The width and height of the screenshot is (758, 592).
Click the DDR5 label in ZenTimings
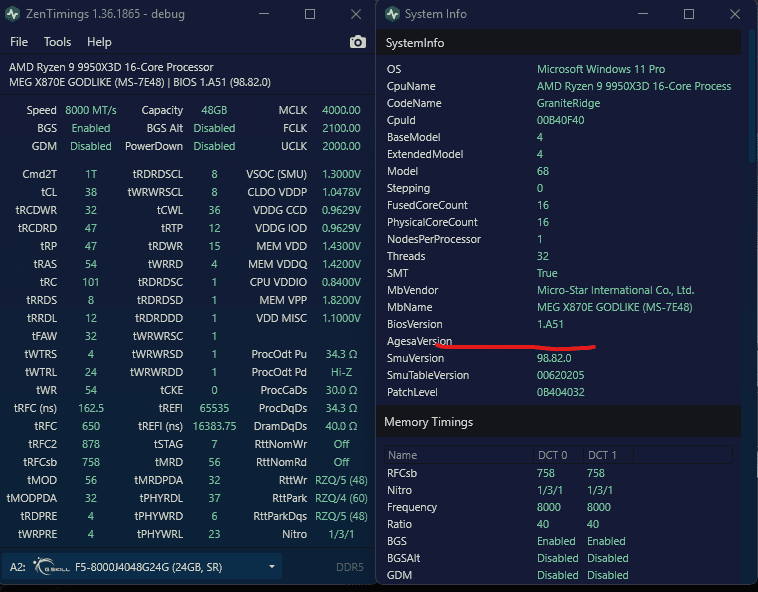point(350,567)
